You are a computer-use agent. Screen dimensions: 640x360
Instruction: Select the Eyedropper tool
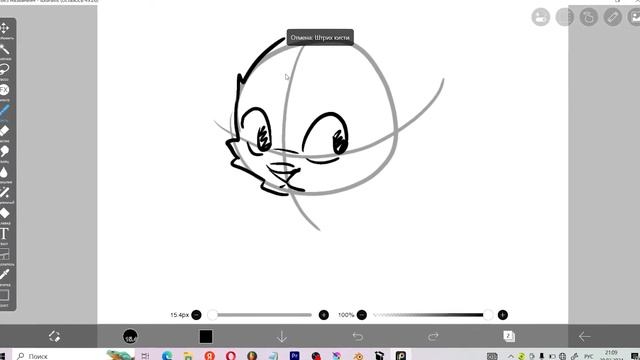4,275
